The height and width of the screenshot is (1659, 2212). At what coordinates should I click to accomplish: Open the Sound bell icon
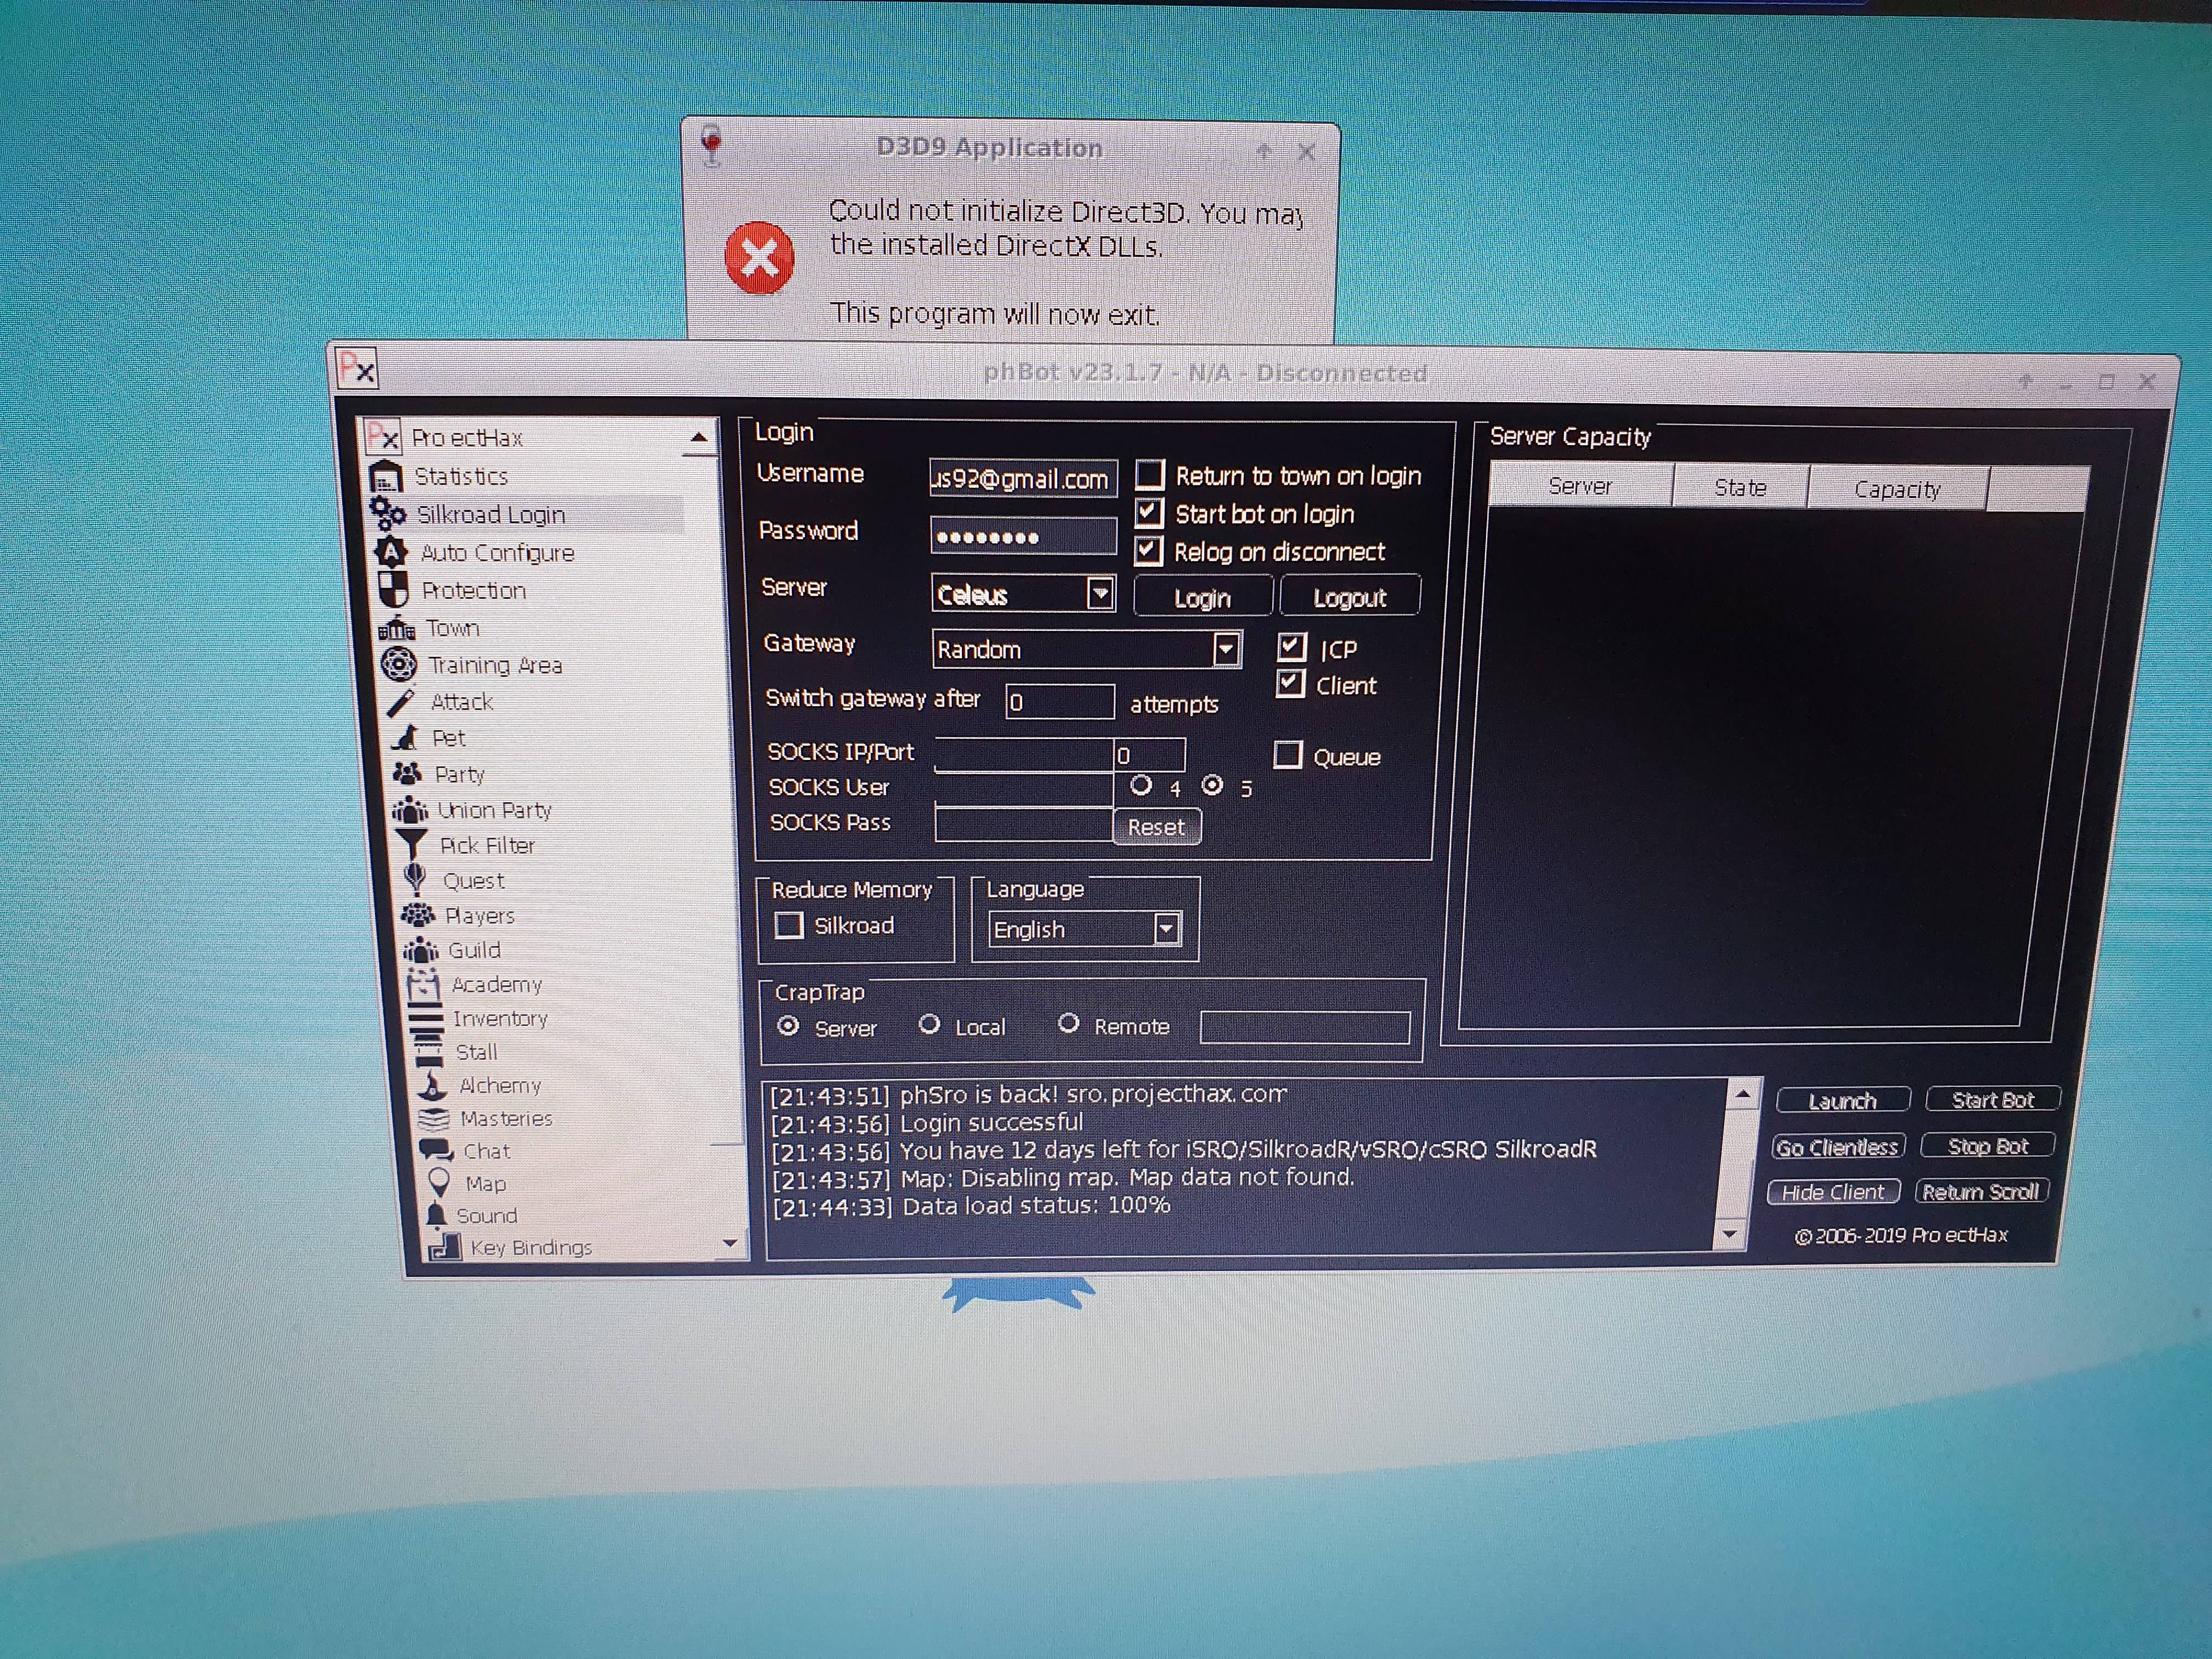(x=436, y=1215)
